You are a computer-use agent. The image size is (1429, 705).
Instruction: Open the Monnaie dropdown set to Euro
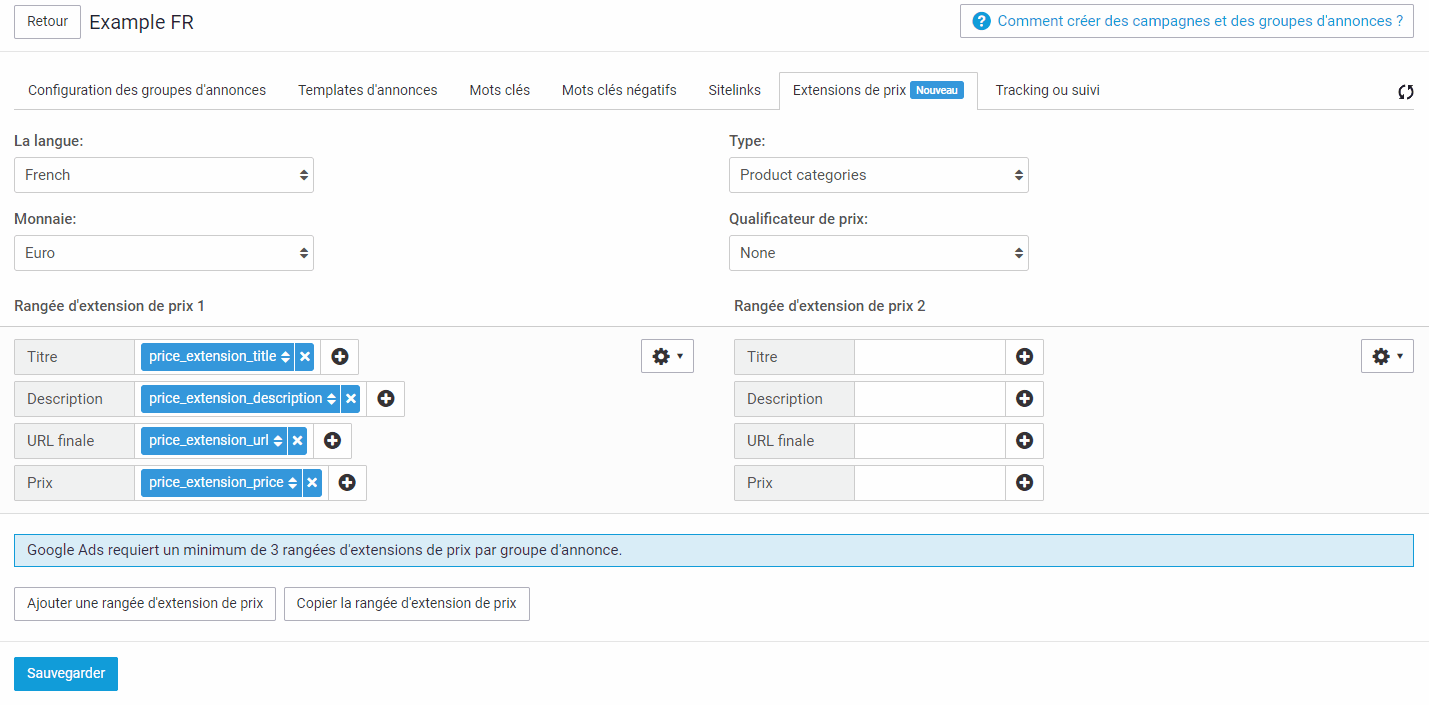click(164, 253)
